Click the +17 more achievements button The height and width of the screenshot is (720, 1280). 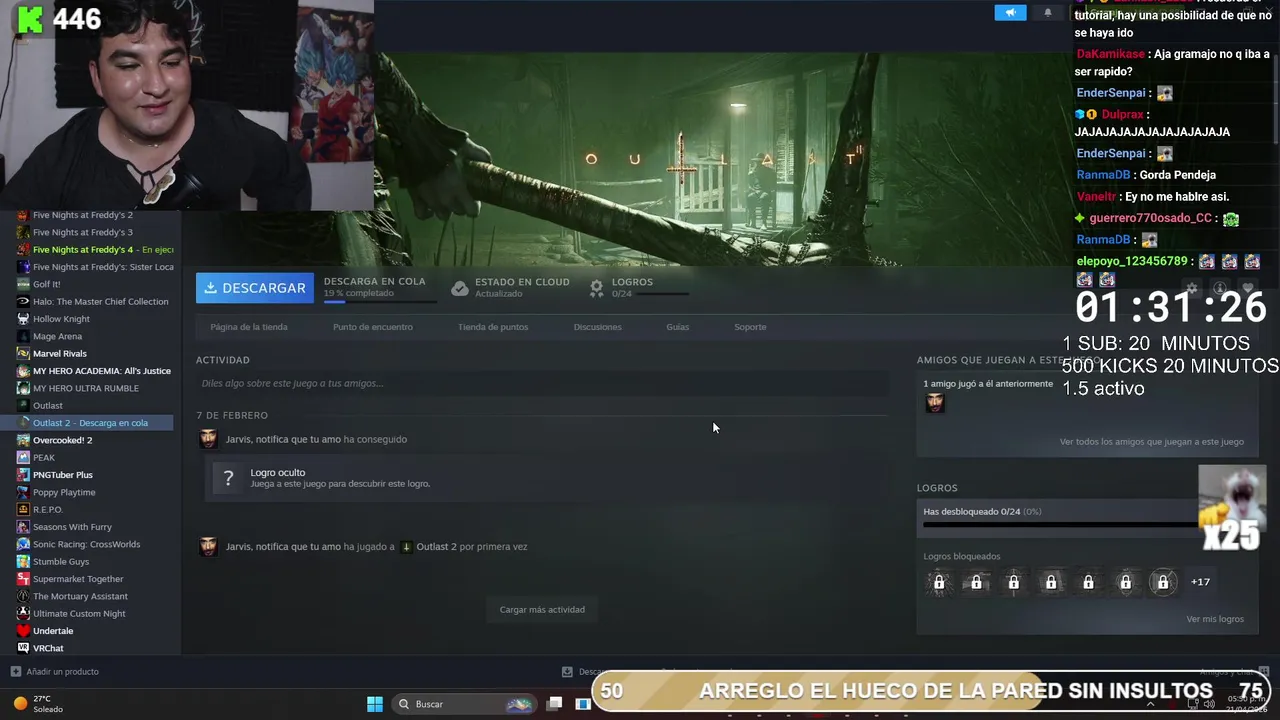1200,582
